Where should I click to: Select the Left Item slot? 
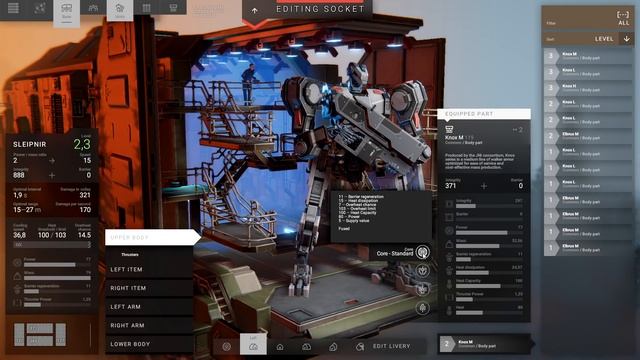pyautogui.click(x=149, y=269)
